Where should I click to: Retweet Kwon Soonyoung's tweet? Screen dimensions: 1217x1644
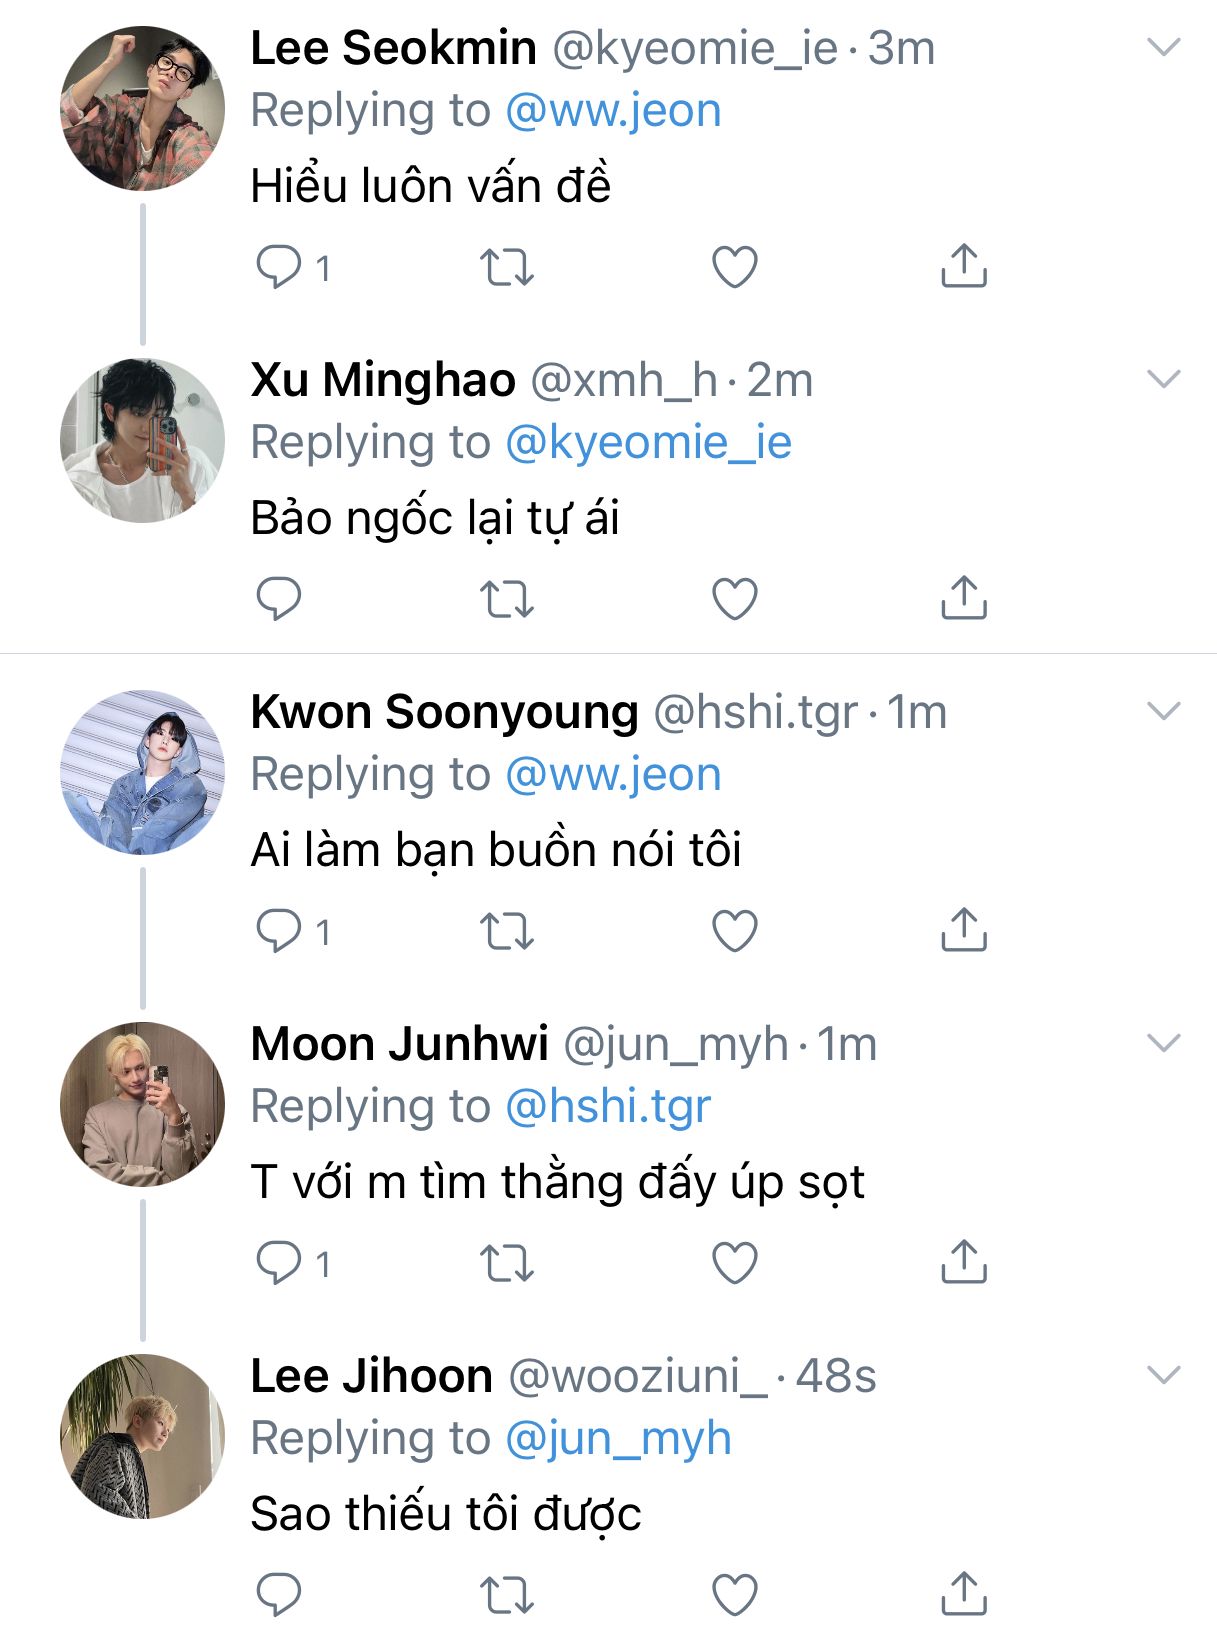(x=506, y=931)
